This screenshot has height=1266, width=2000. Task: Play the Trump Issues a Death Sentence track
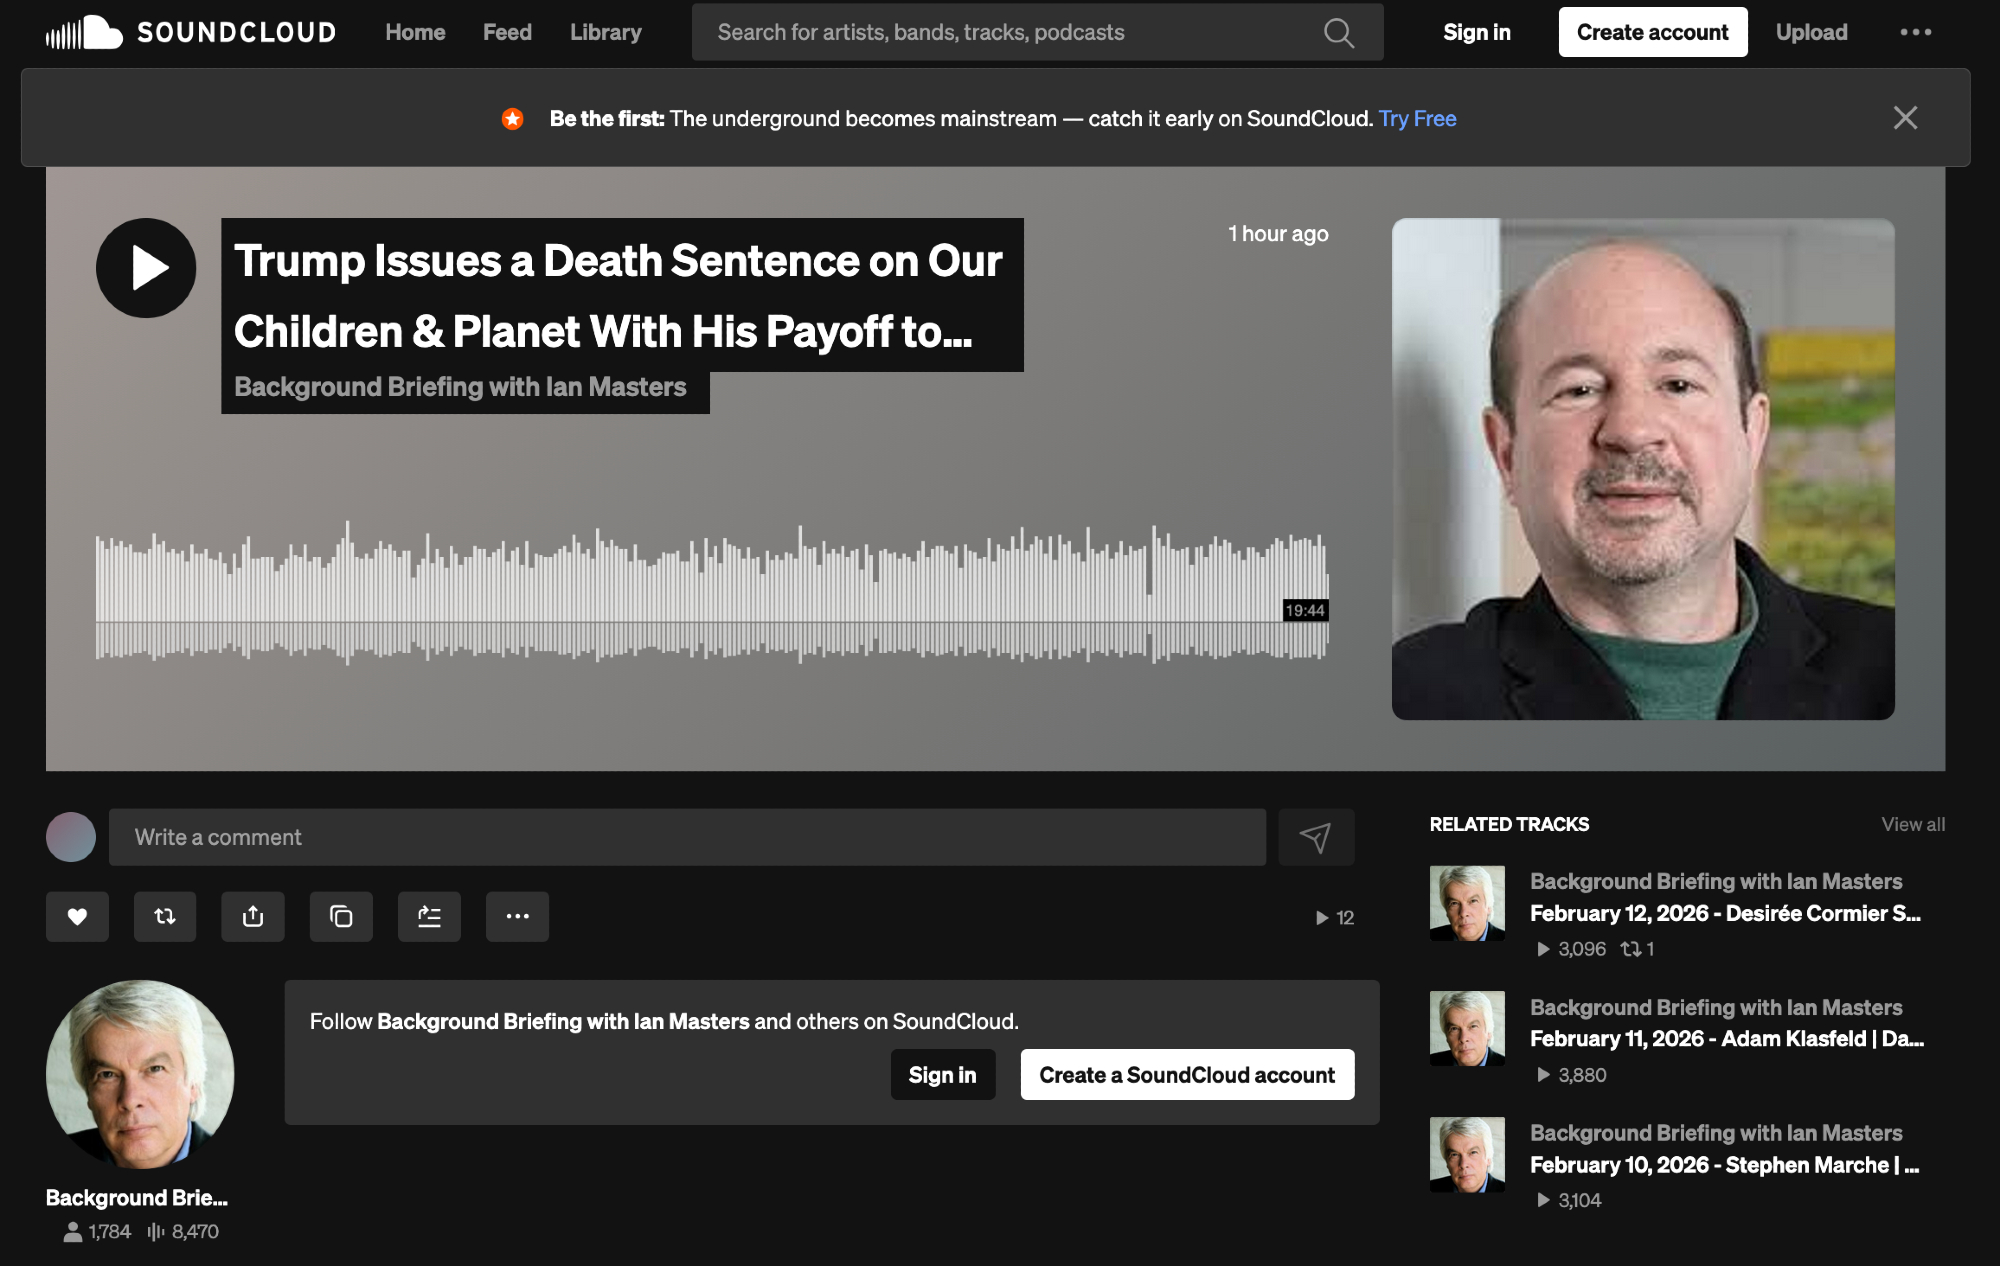click(146, 268)
